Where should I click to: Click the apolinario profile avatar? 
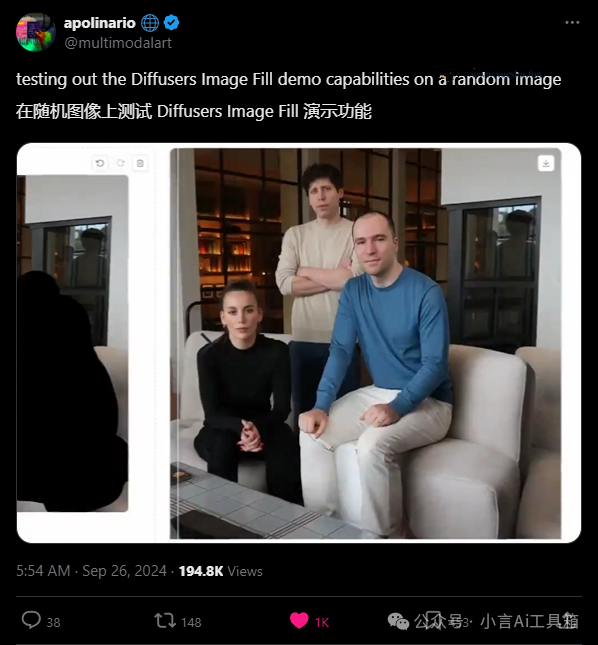coord(36,32)
